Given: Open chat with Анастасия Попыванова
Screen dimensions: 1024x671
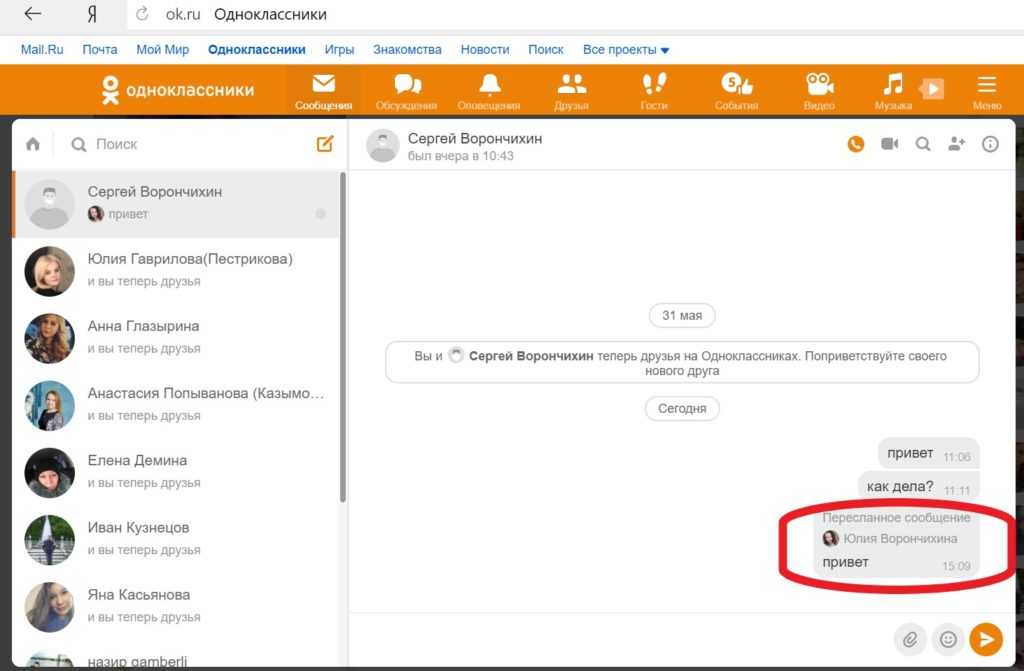Looking at the screenshot, I should coord(176,405).
